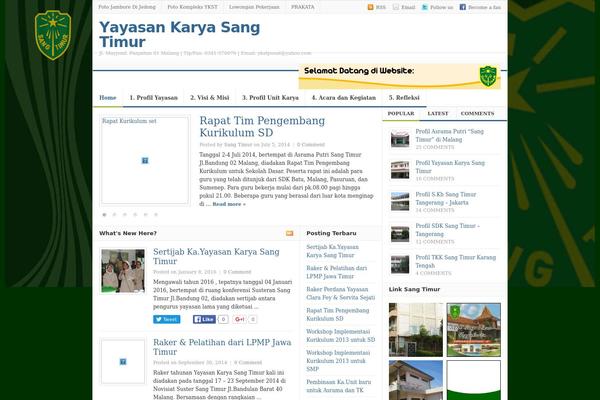Click the Yayasan Karya Sang Timur site title
Screen dimensions: 600x400
click(179, 34)
